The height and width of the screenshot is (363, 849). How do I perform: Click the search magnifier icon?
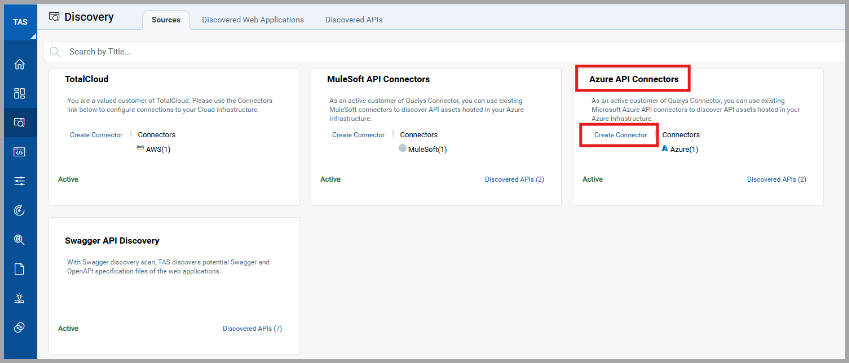point(55,52)
